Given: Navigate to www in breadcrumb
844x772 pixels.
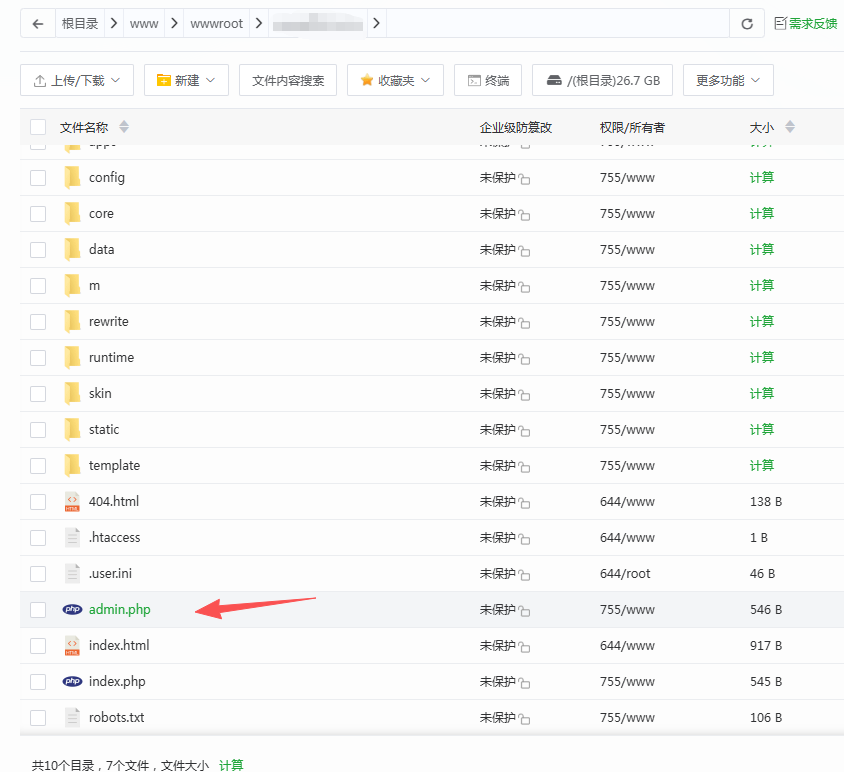Looking at the screenshot, I should coord(144,23).
